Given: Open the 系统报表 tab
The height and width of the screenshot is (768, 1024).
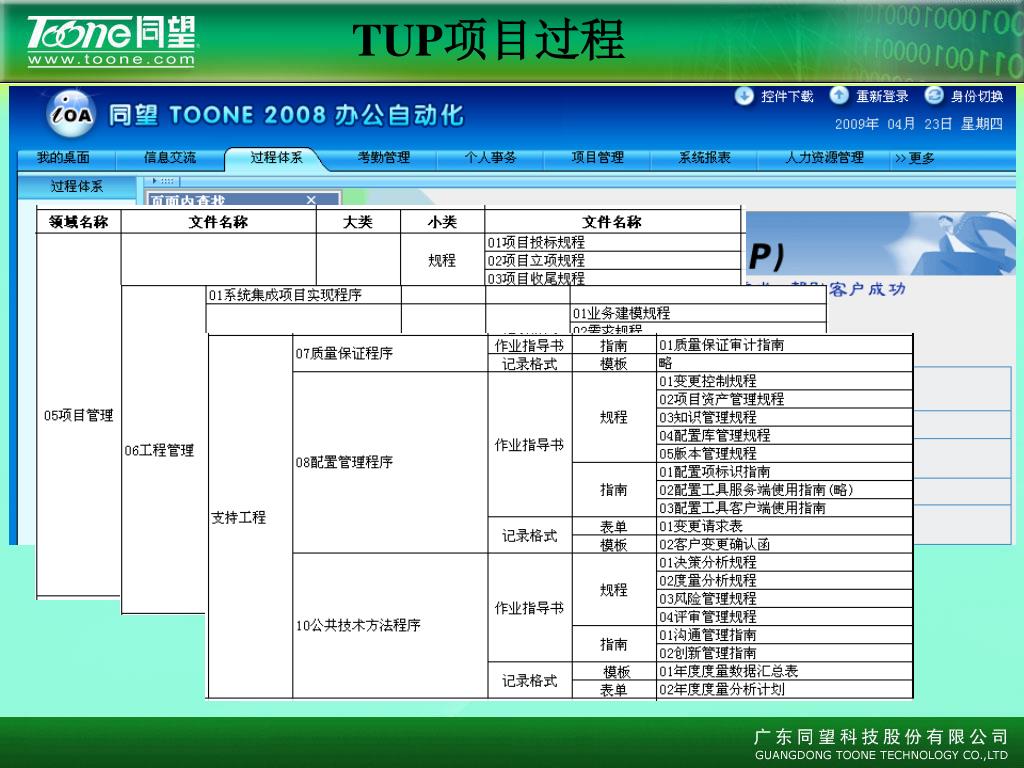Looking at the screenshot, I should (x=705, y=157).
